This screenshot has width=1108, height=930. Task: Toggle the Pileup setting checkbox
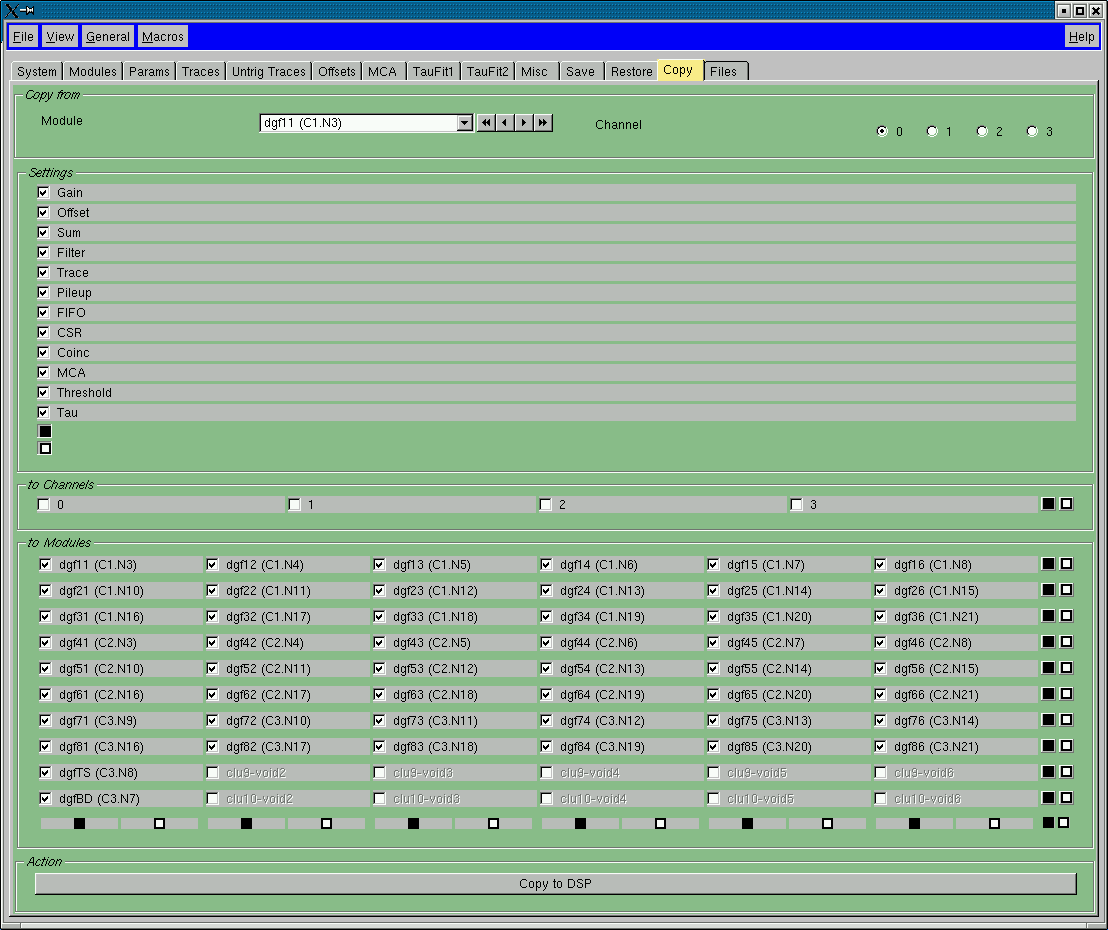[x=44, y=292]
